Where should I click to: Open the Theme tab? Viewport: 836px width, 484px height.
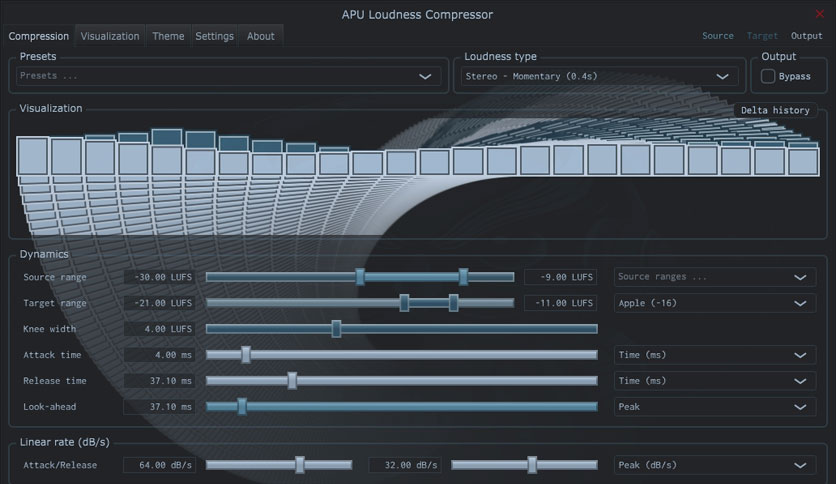168,36
